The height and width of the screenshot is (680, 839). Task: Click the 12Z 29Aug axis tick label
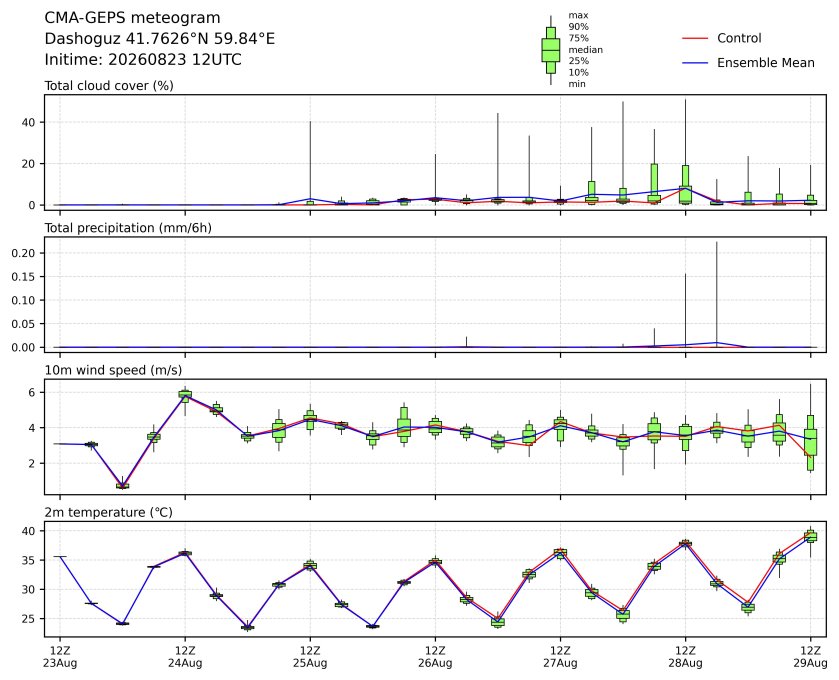click(x=810, y=657)
